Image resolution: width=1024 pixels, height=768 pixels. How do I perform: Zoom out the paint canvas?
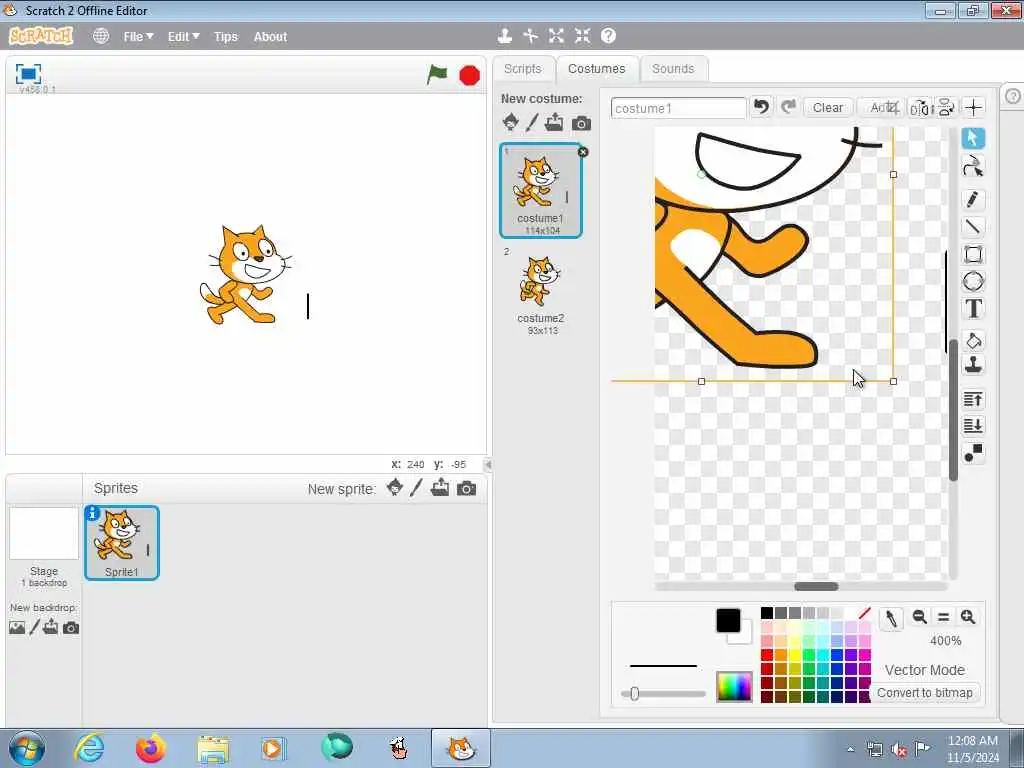coord(920,616)
